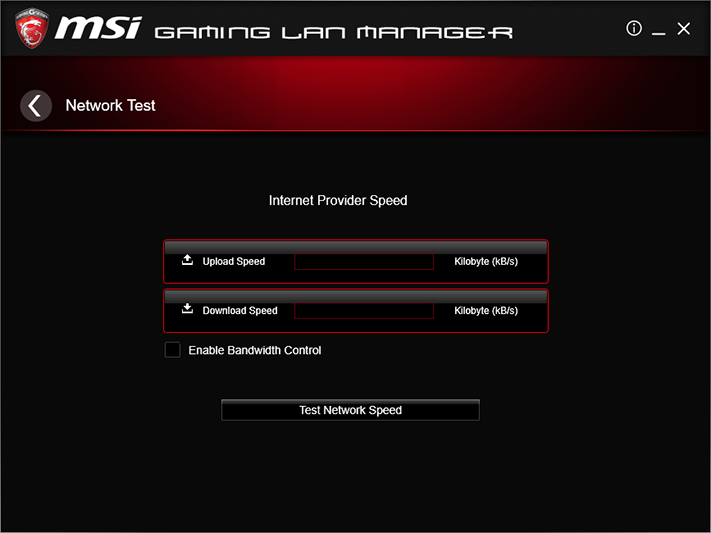Enable the Bandwidth Control checkbox
Screen dimensions: 711x533
pos(172,350)
